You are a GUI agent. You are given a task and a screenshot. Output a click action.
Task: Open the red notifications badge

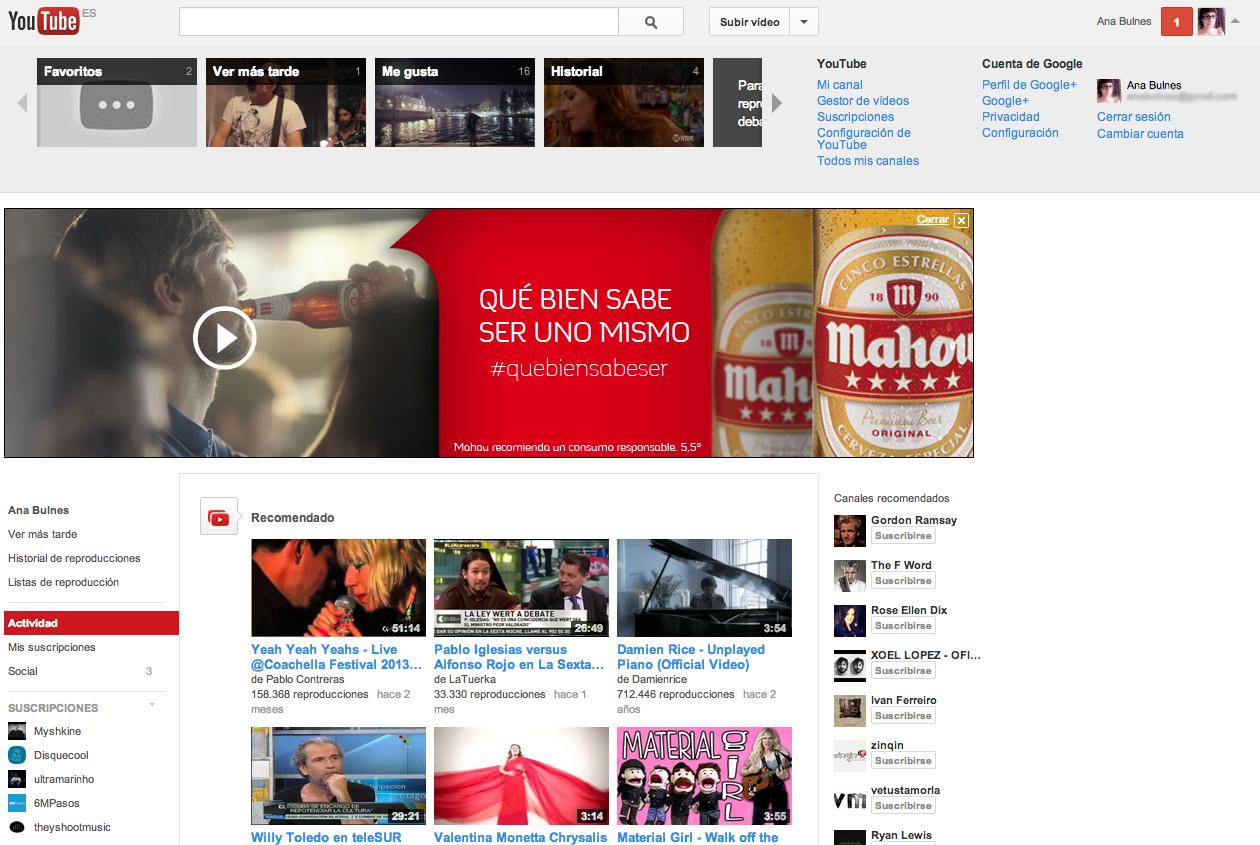point(1176,22)
